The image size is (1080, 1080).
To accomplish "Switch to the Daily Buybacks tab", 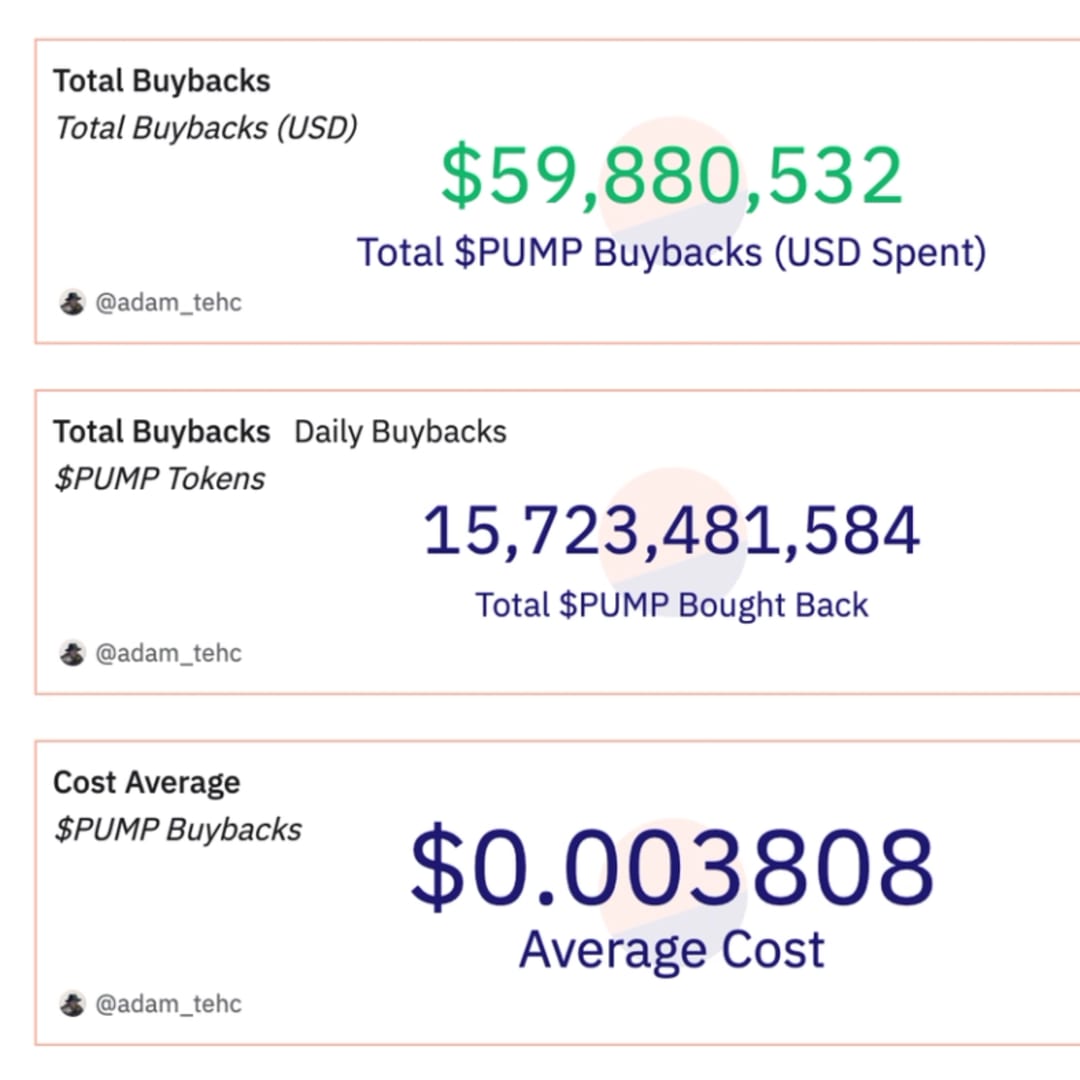I will pos(400,431).
